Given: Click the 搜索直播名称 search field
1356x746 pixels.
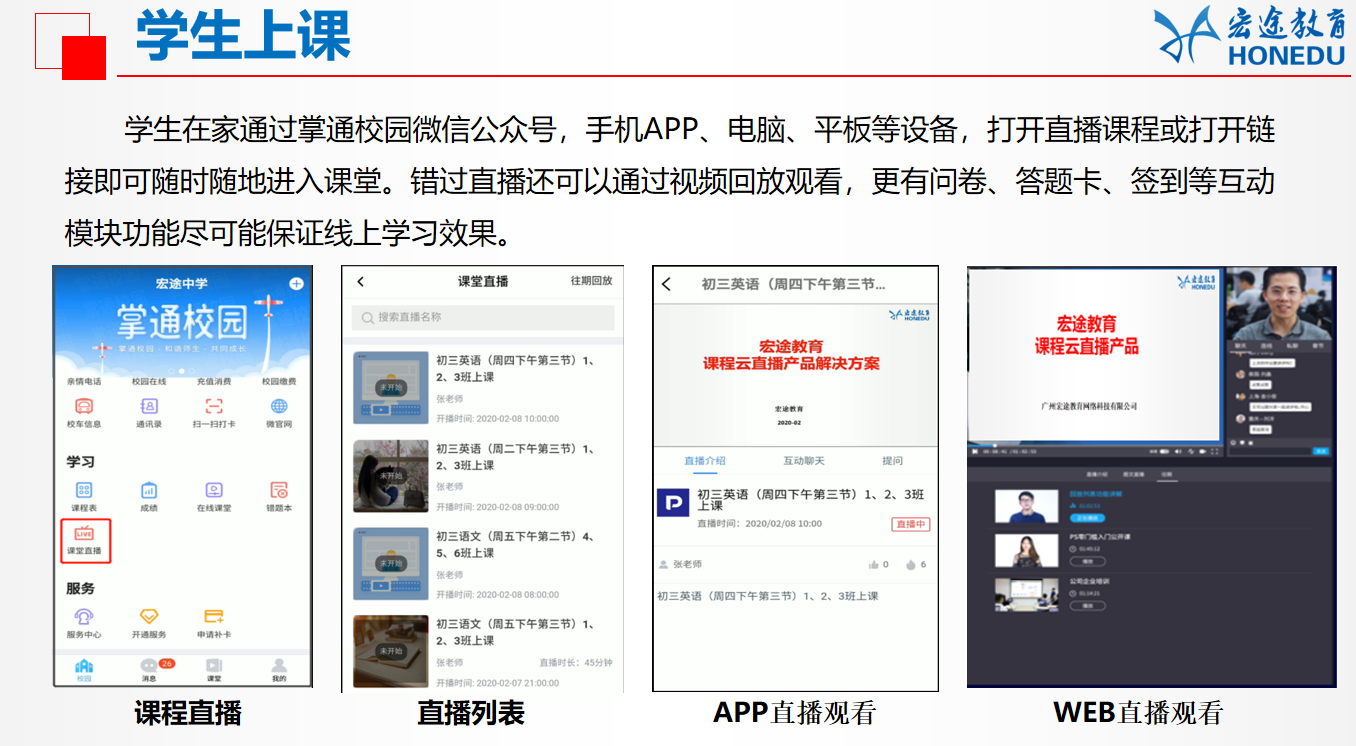Looking at the screenshot, I should click(x=483, y=317).
